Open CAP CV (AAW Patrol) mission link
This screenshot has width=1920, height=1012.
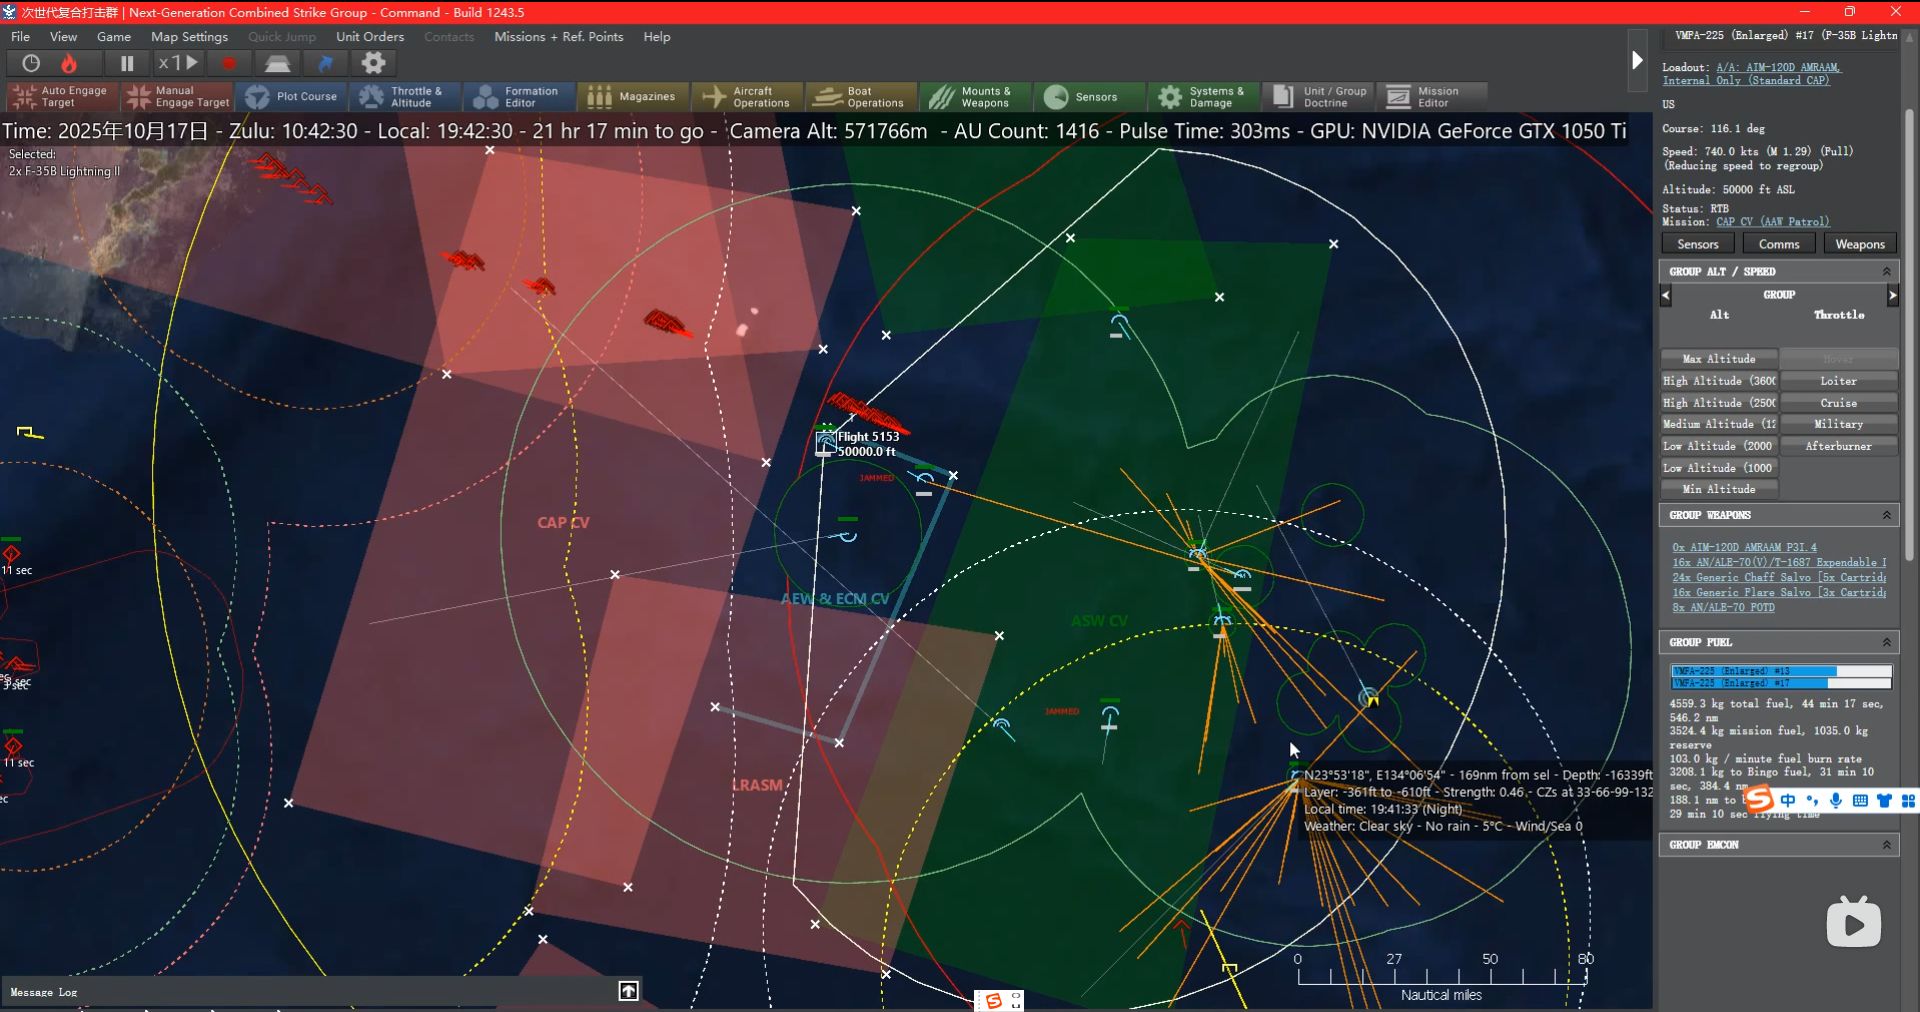point(1773,222)
